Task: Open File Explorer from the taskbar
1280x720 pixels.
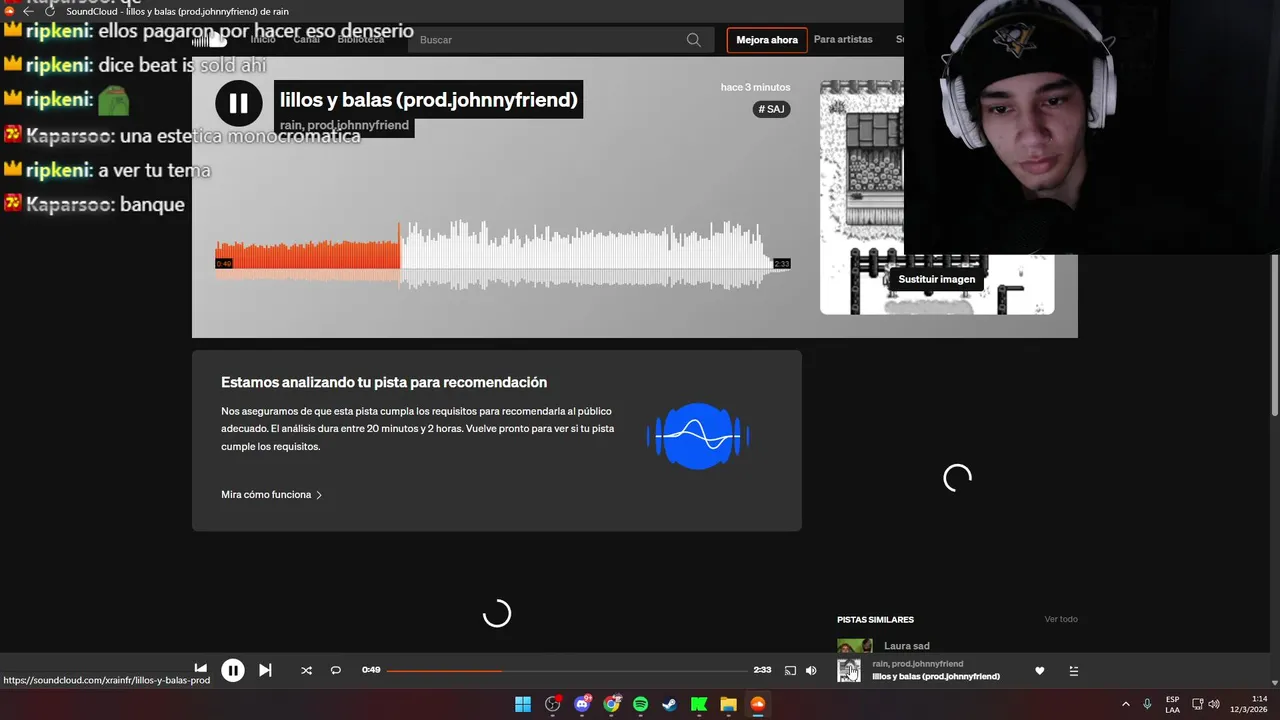Action: [x=728, y=704]
